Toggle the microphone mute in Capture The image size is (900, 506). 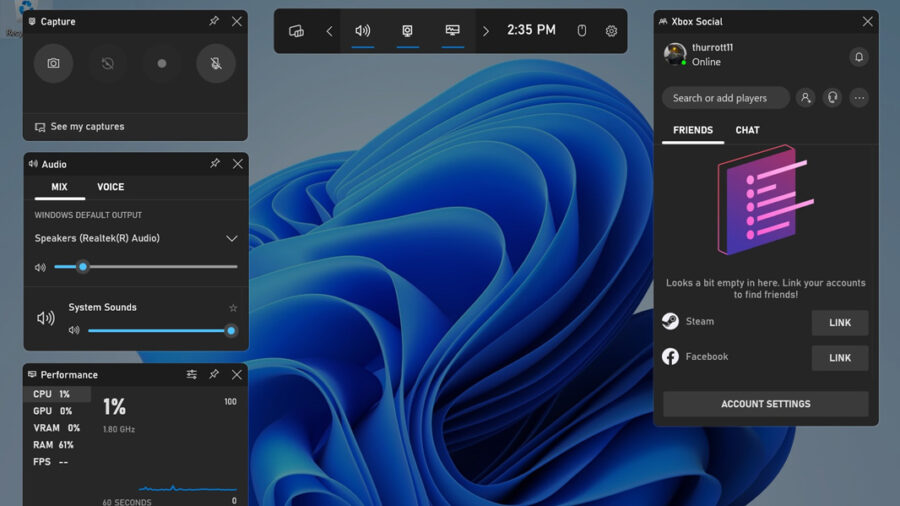click(216, 63)
